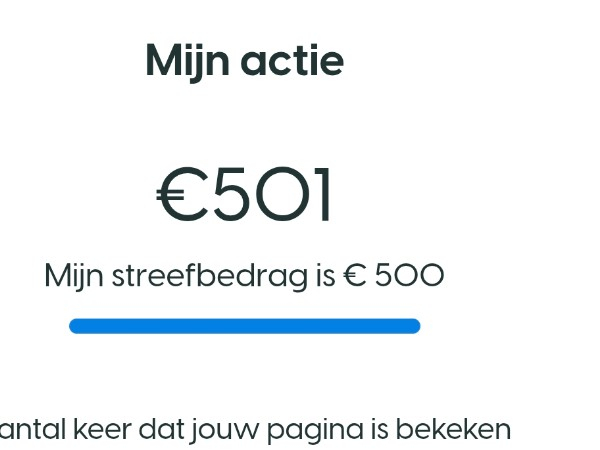The height and width of the screenshot is (450, 600).
Task: Select the €501 raised amount
Action: click(x=245, y=196)
